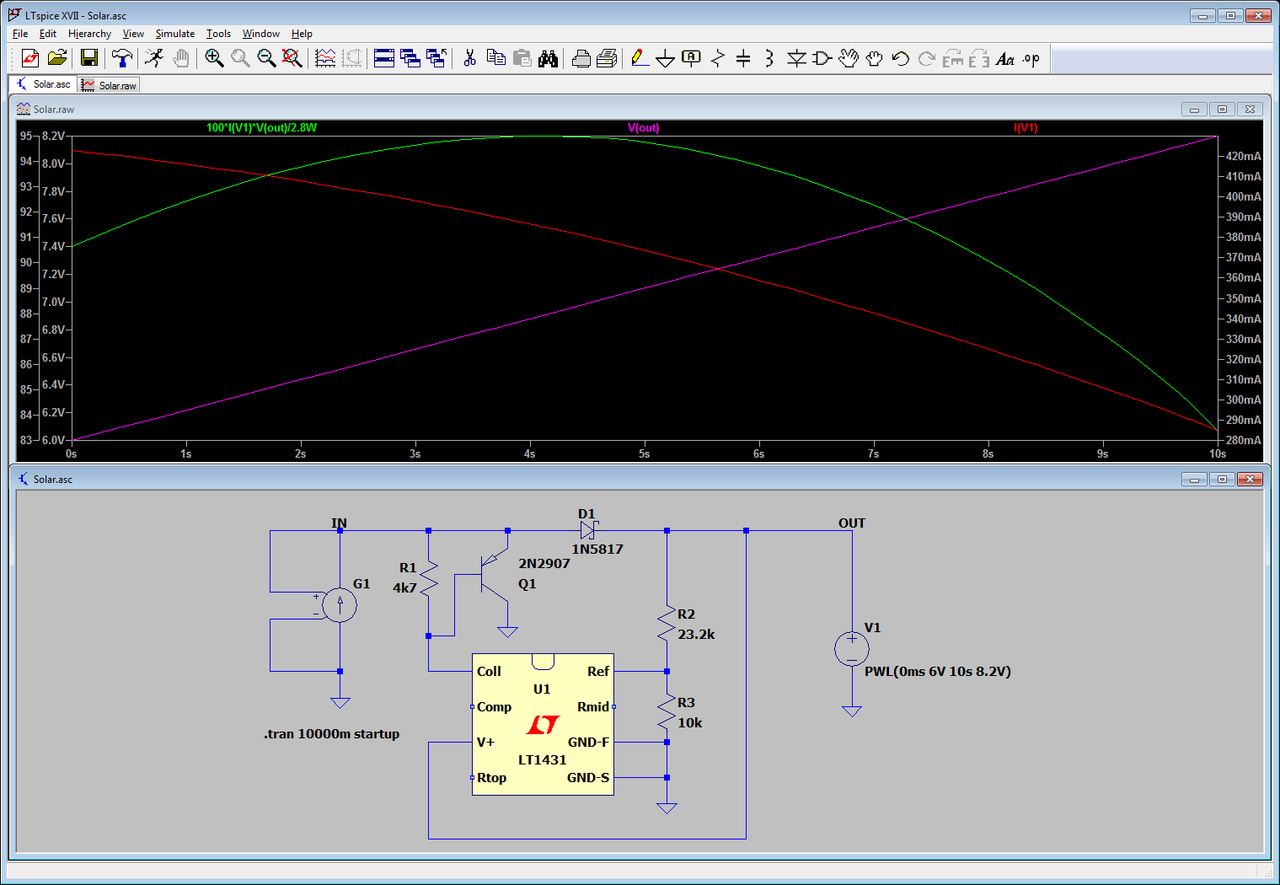Tile windows horizontally via toolbar icon
This screenshot has width=1280, height=885.
(384, 58)
